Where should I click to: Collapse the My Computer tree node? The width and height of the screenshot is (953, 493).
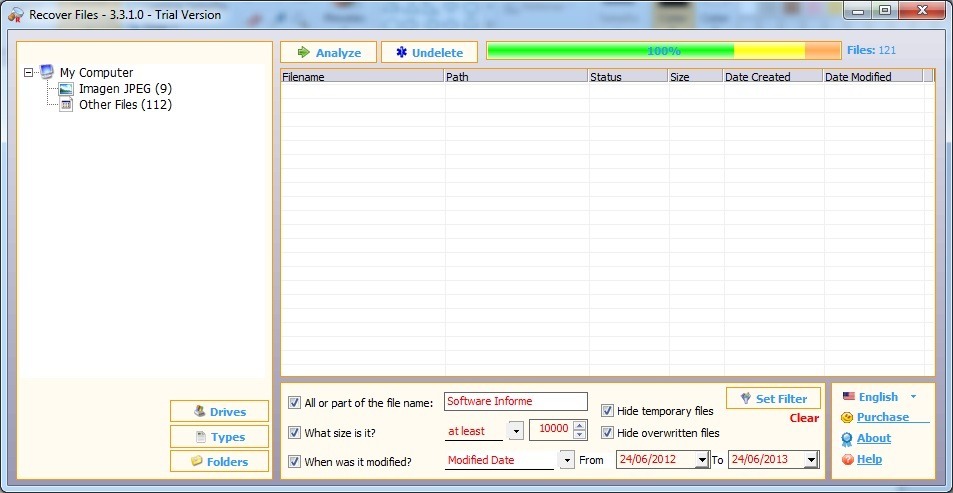point(28,72)
